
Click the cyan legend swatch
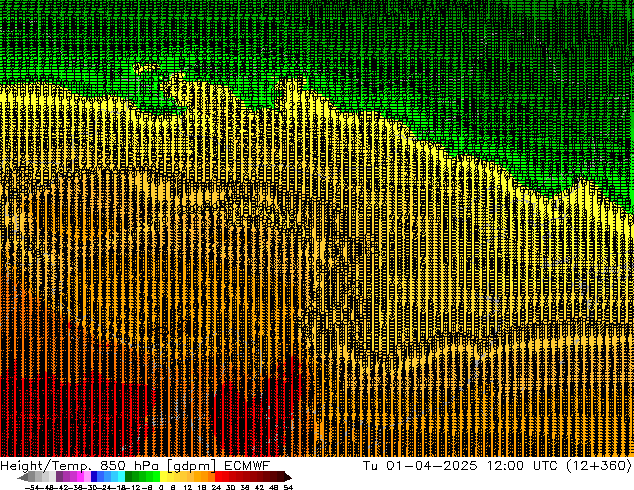coord(121,476)
